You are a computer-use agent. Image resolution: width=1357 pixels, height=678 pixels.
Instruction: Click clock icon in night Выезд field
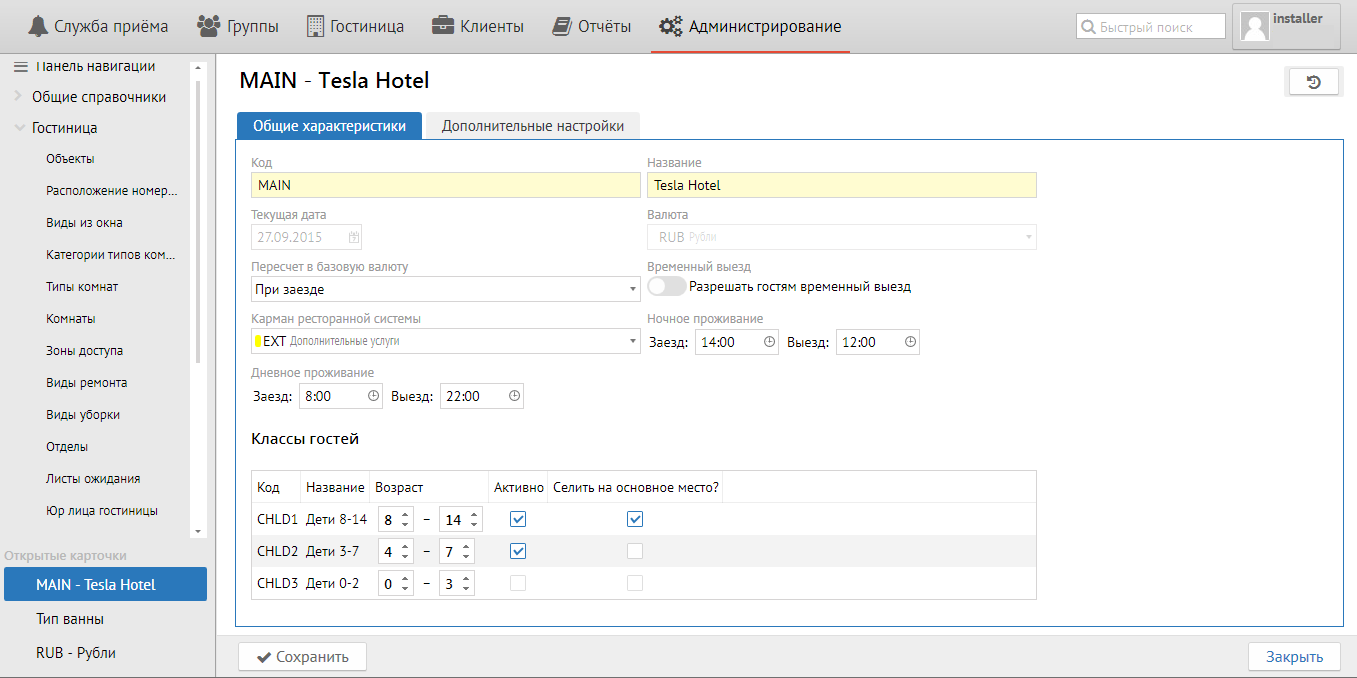click(x=909, y=342)
